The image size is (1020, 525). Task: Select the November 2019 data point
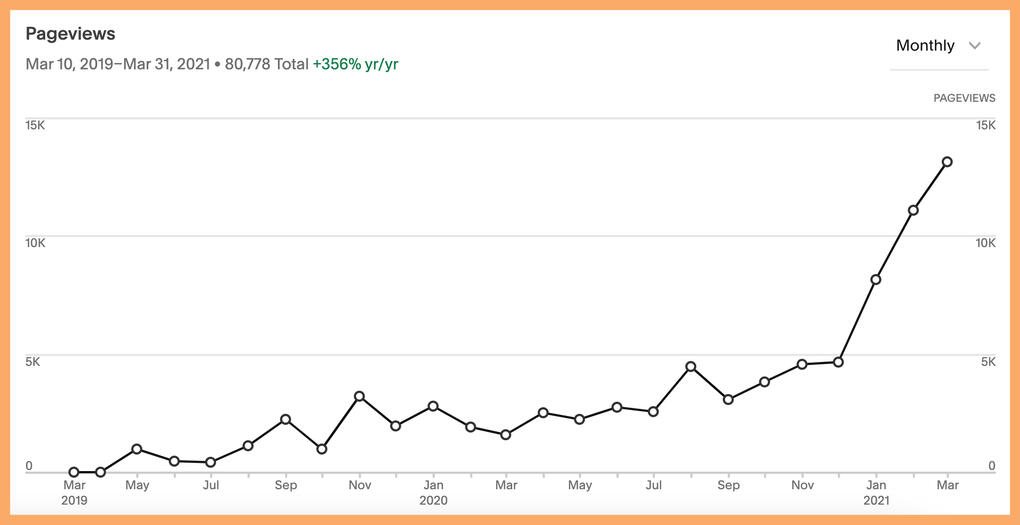[x=359, y=397]
